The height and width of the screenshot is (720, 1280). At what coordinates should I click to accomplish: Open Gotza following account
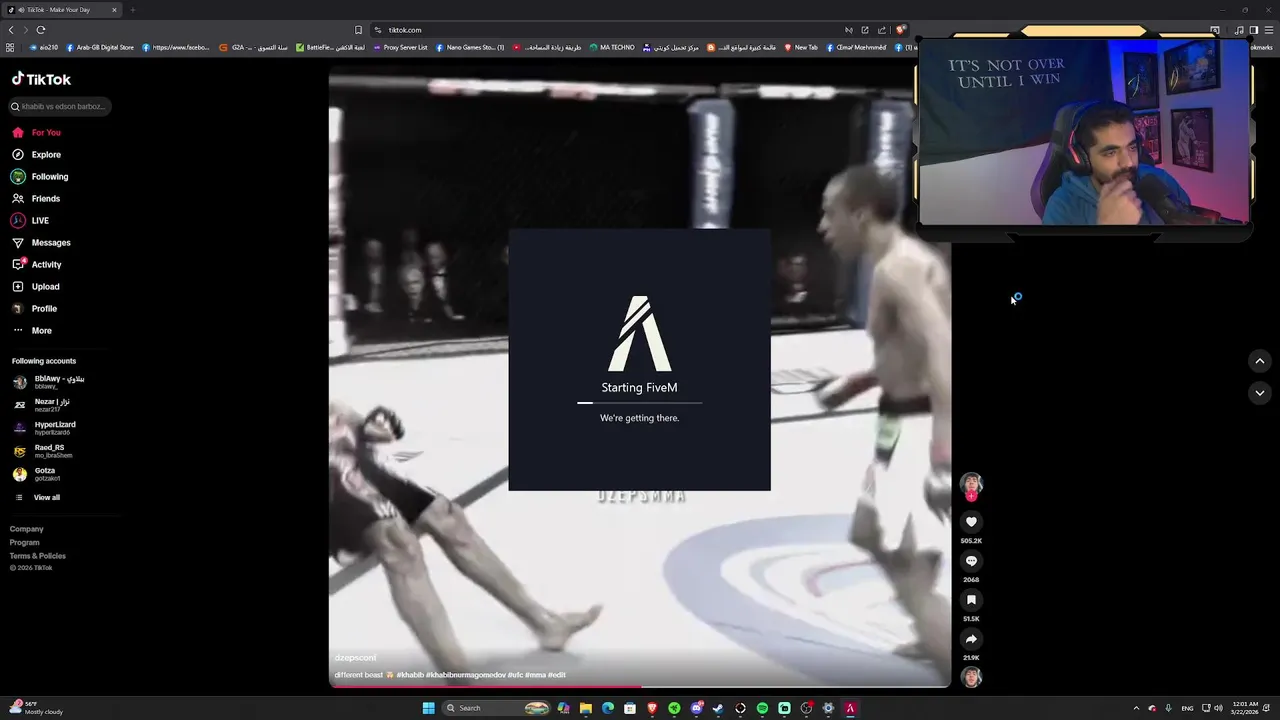[x=37, y=474]
